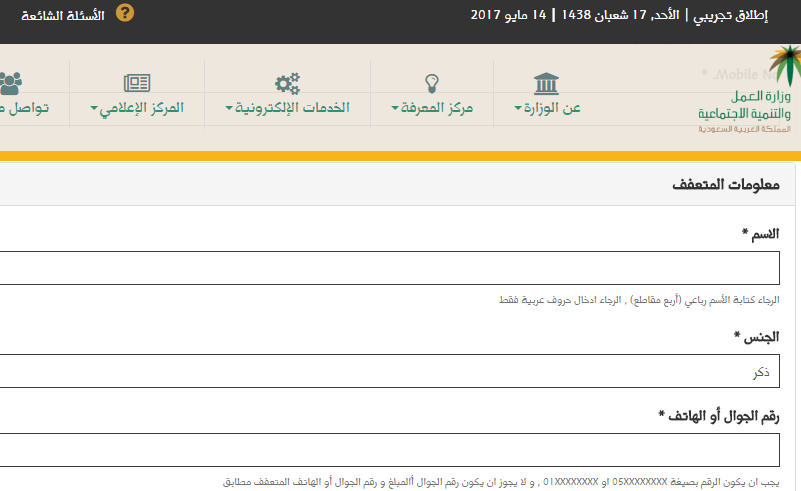This screenshot has height=491, width=801.
Task: Open the الخدمات الإلكترونية menu
Action: pyautogui.click(x=292, y=108)
